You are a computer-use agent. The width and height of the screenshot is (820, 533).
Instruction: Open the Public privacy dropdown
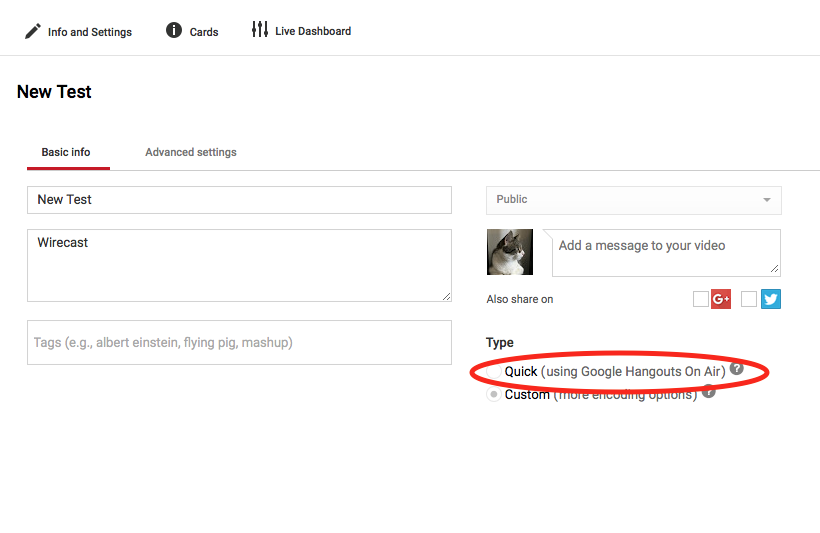coord(633,200)
